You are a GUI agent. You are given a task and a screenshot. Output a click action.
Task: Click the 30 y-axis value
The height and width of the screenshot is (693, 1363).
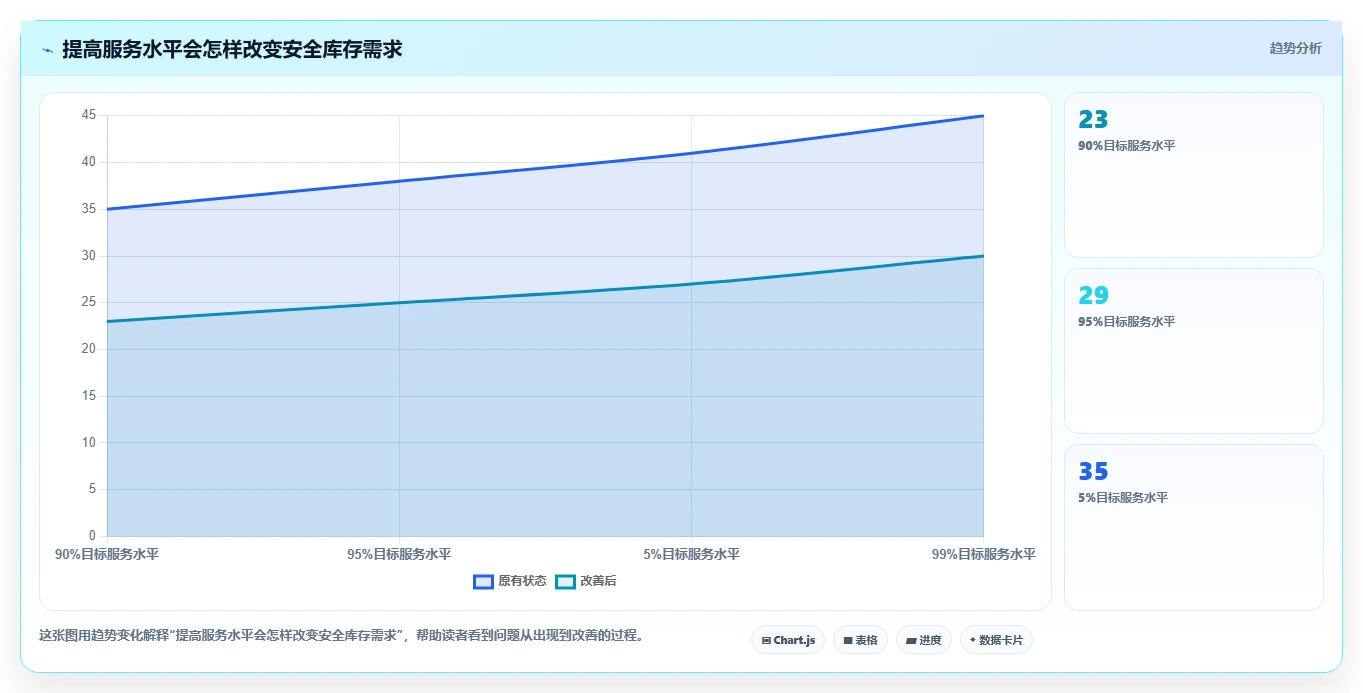click(x=89, y=256)
